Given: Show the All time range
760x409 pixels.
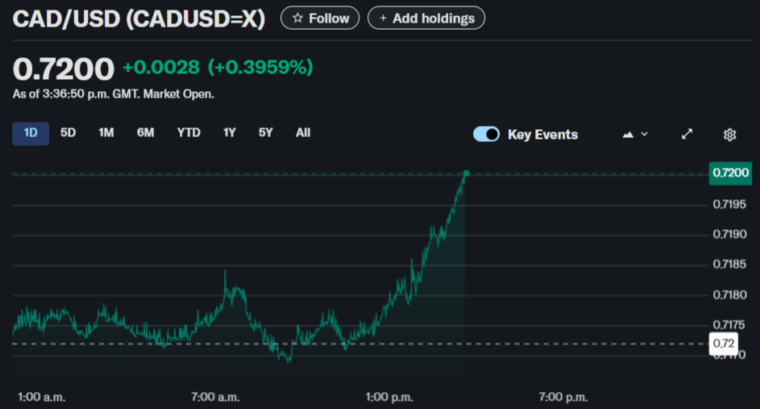Looking at the screenshot, I should coord(303,133).
